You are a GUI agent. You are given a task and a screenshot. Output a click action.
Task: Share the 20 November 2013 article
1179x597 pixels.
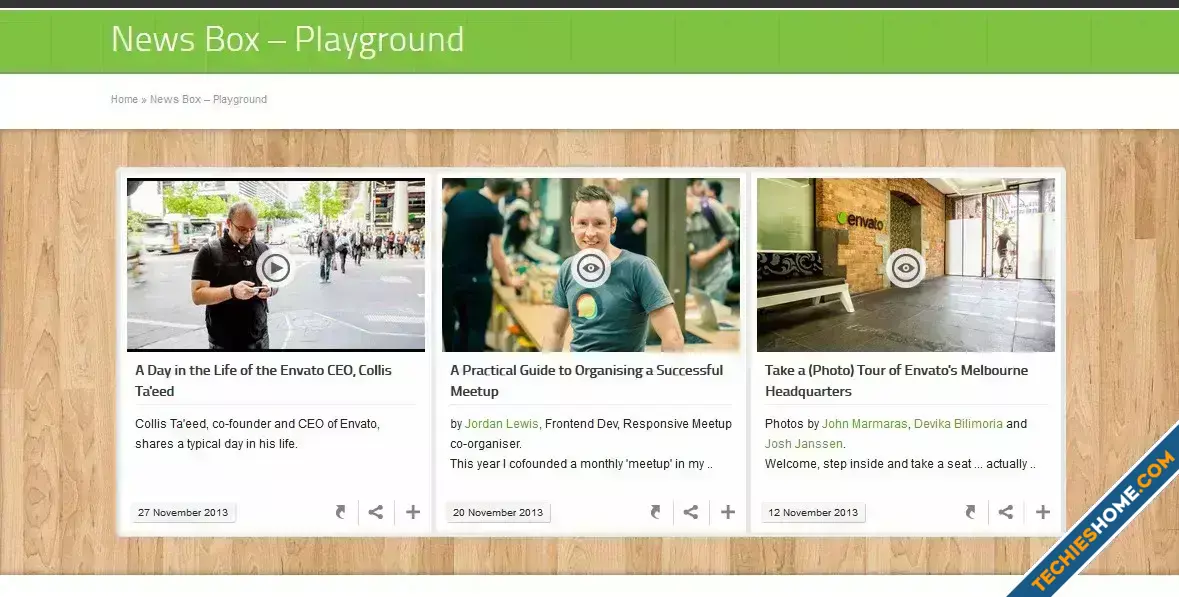pos(691,512)
